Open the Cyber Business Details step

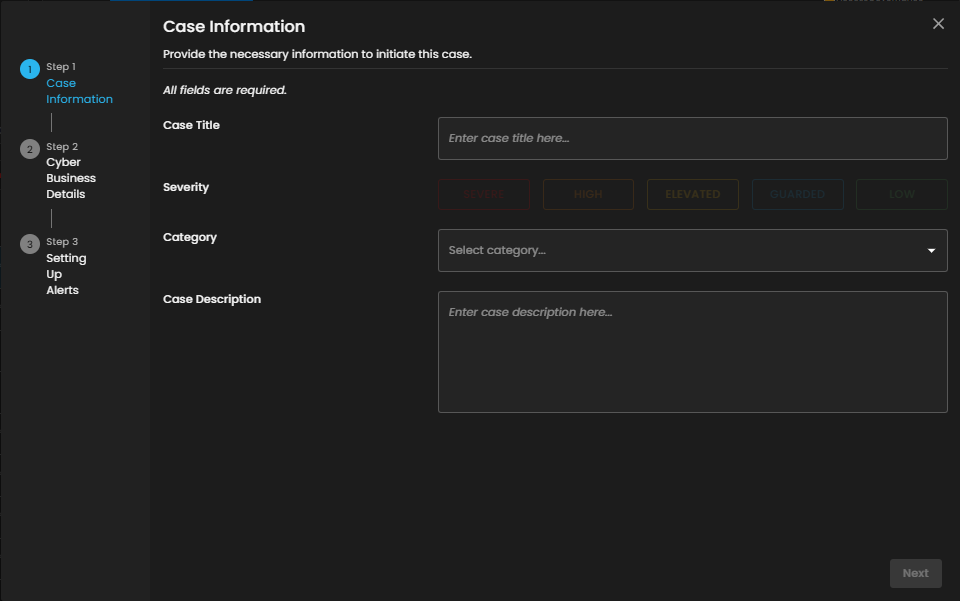[71, 178]
